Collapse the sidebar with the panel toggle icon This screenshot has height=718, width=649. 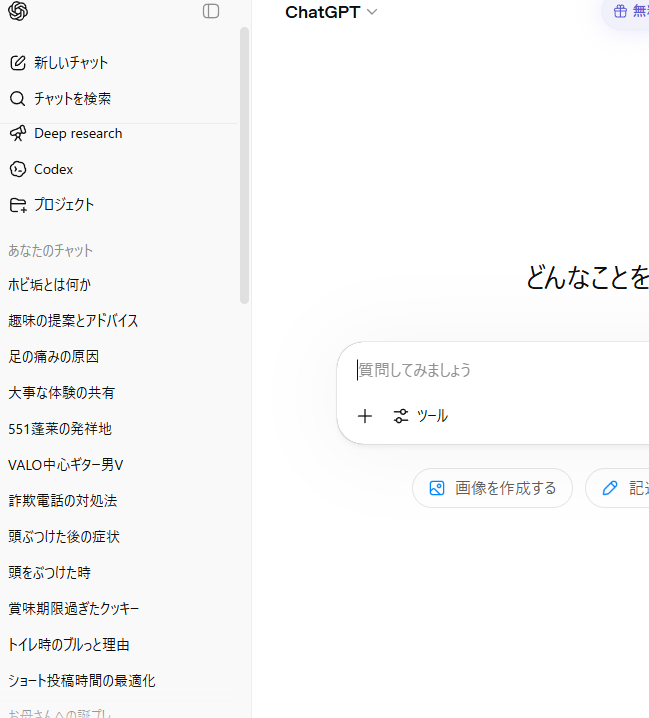(211, 11)
